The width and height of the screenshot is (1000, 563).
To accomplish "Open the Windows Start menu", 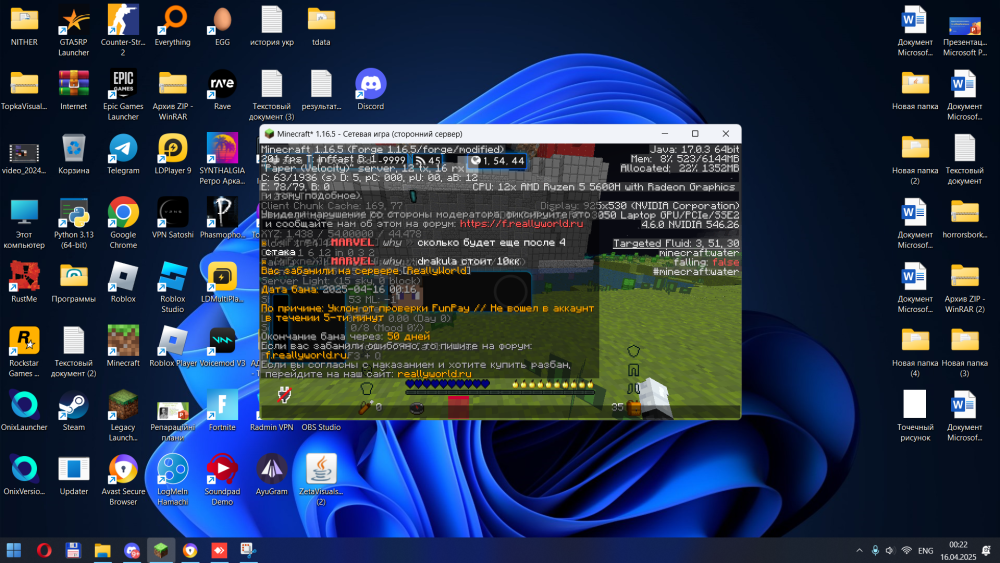I will click(x=13, y=550).
